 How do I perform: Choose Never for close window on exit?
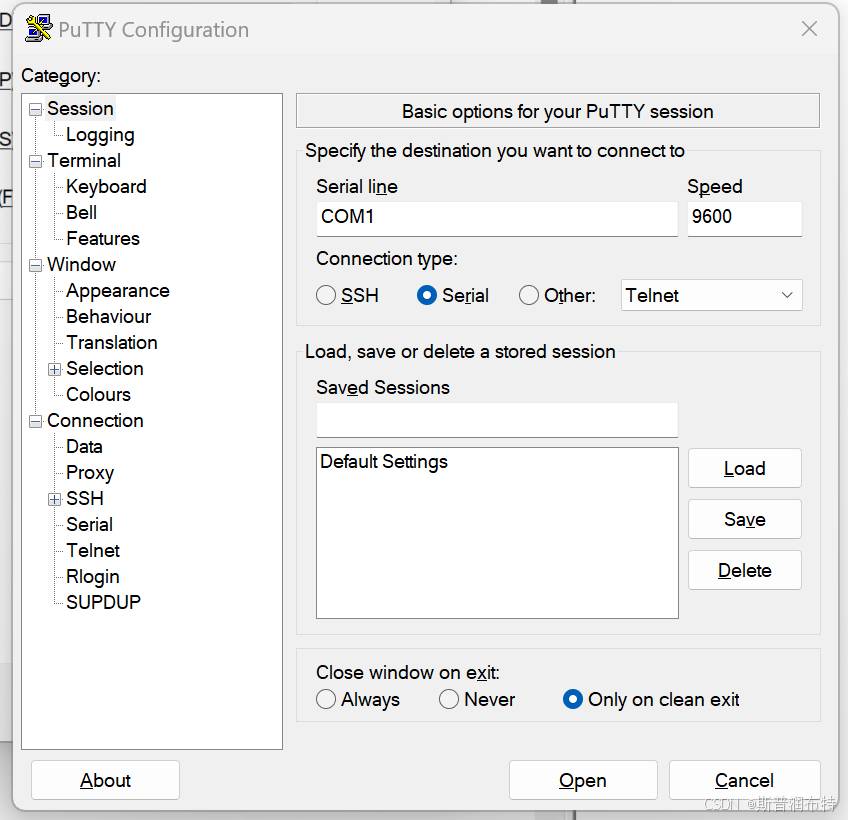pyautogui.click(x=449, y=699)
